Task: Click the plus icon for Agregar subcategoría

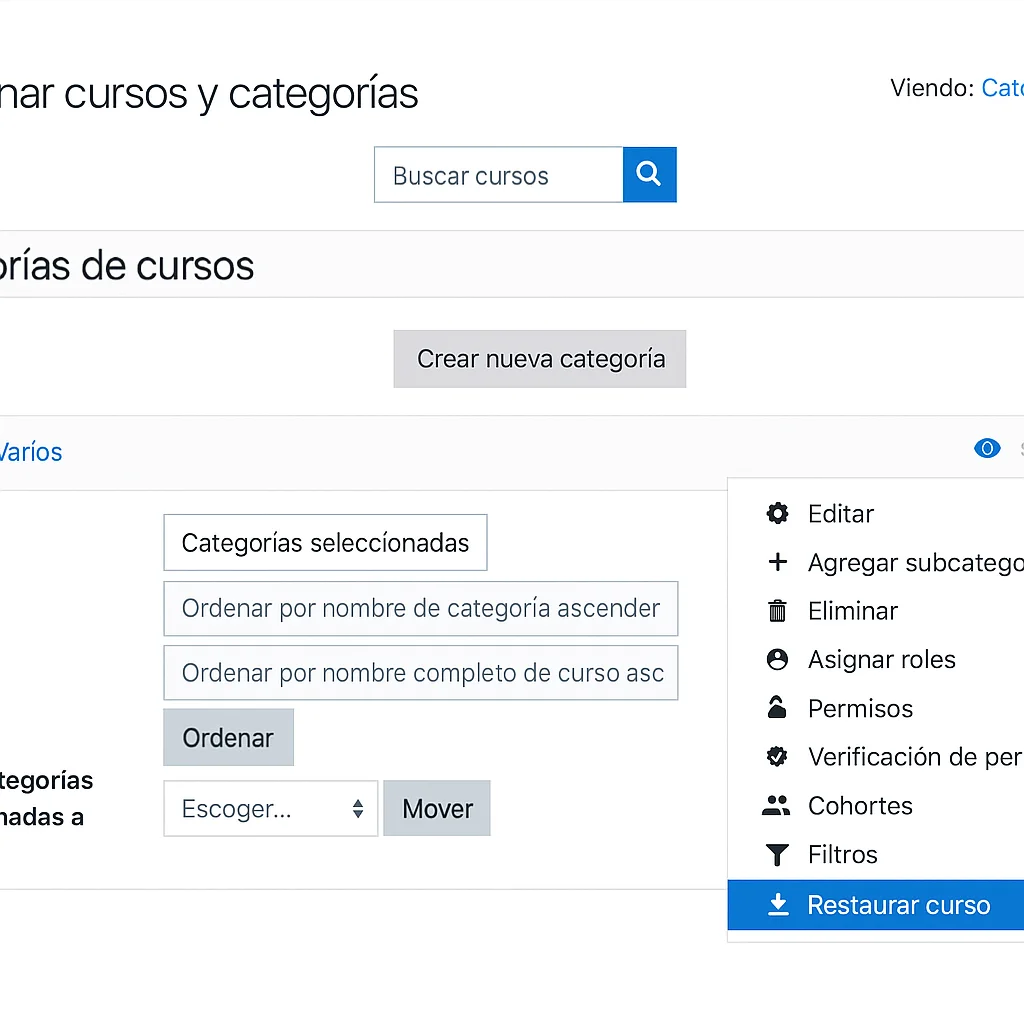Action: point(777,562)
